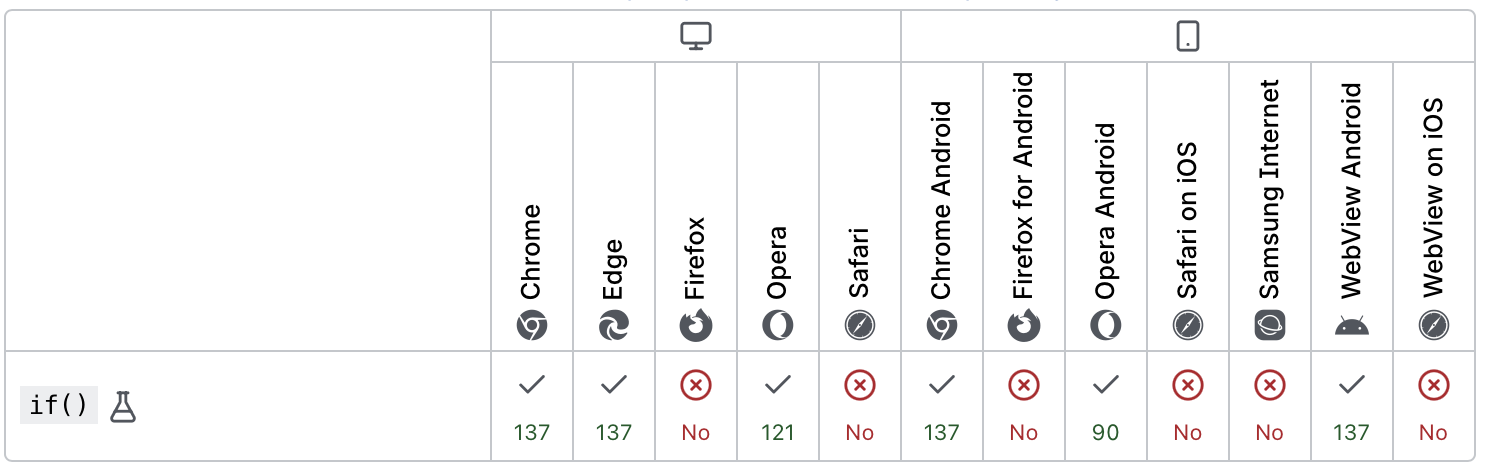Click the Firefox desktop browser logo

(696, 326)
